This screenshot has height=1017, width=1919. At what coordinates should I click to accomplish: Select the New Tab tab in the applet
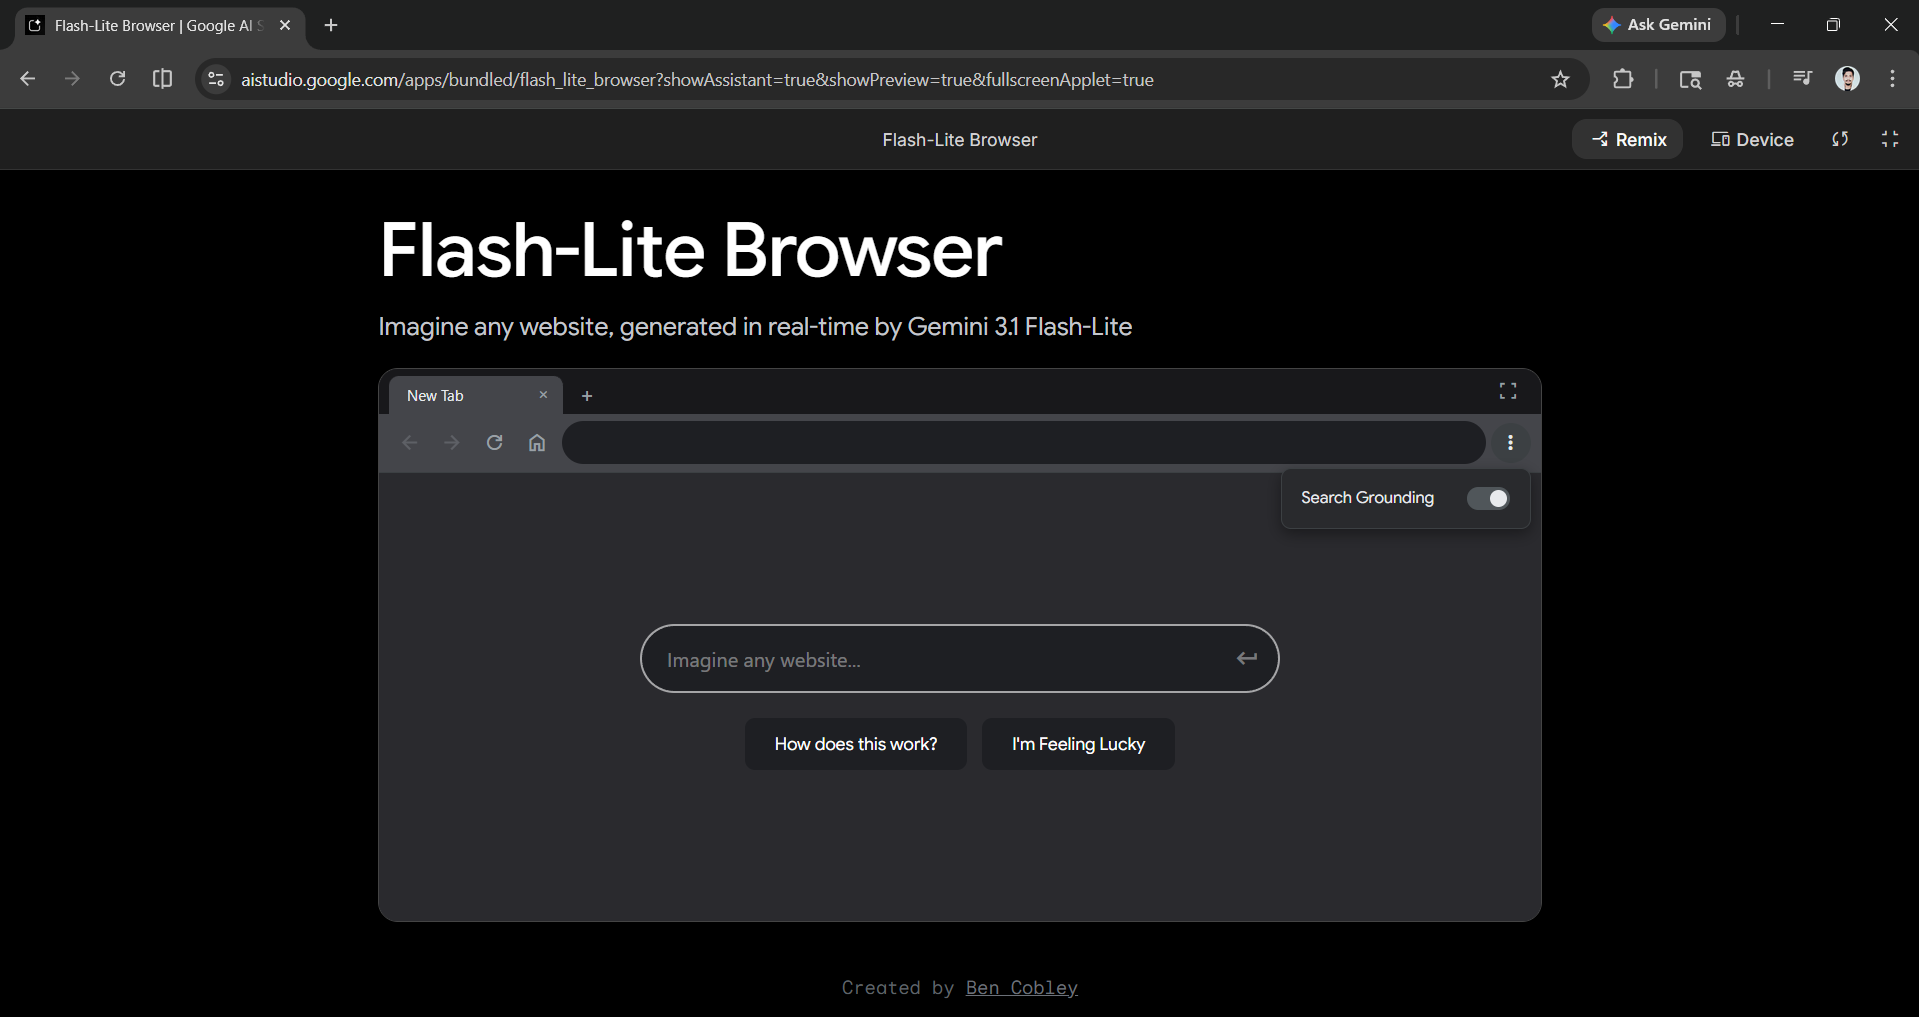(434, 395)
